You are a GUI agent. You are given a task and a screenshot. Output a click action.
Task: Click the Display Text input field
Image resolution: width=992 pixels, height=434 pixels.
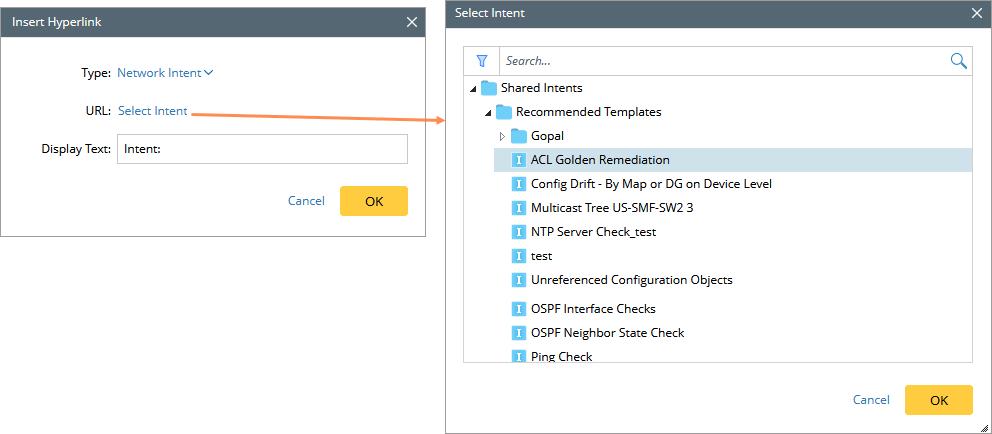[262, 149]
